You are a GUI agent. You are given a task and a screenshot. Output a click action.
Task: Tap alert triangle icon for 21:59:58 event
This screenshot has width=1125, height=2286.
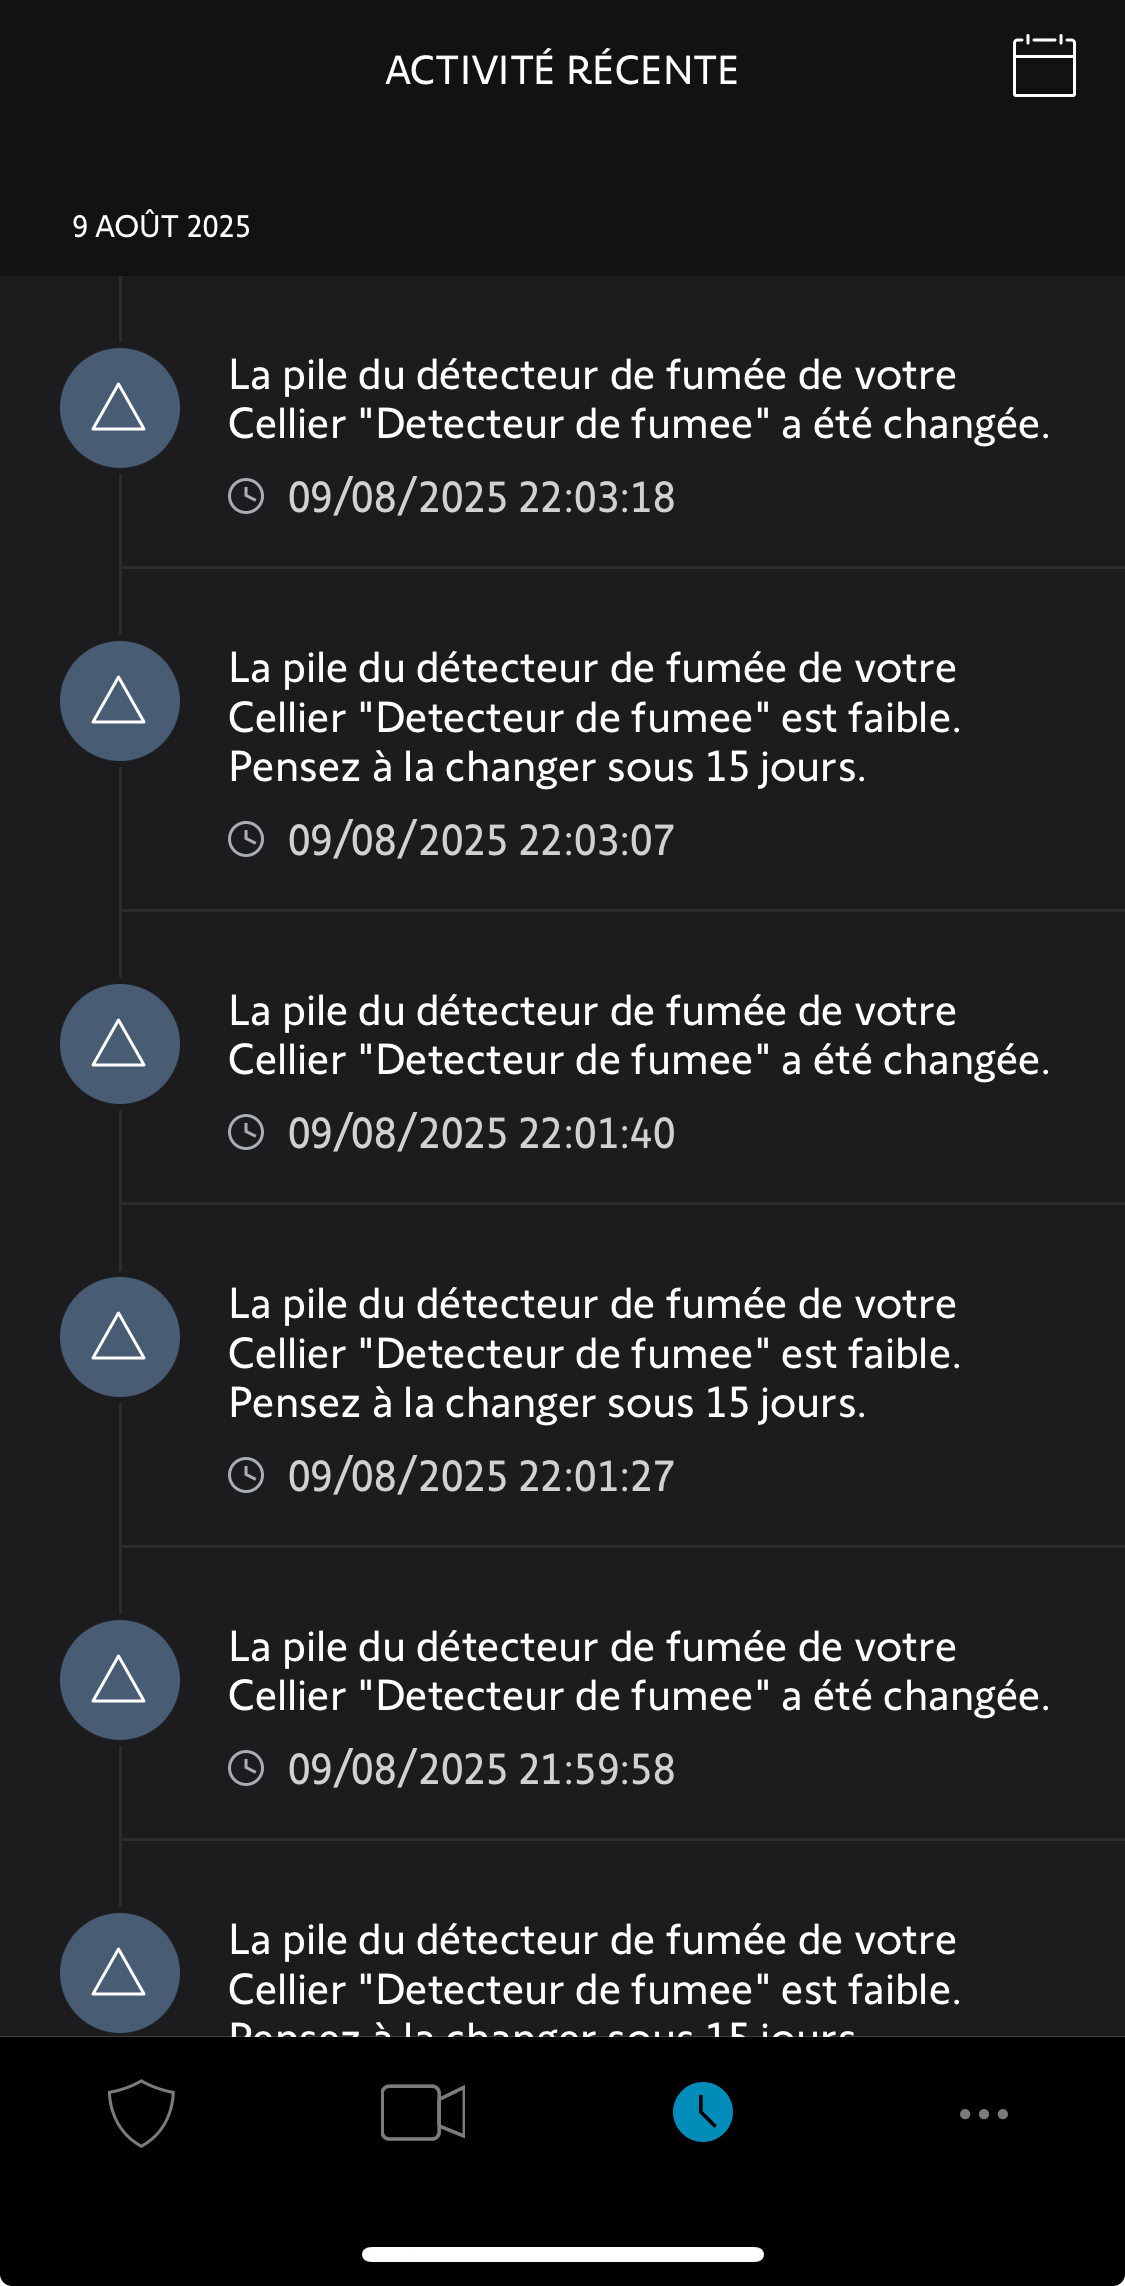pos(120,1680)
